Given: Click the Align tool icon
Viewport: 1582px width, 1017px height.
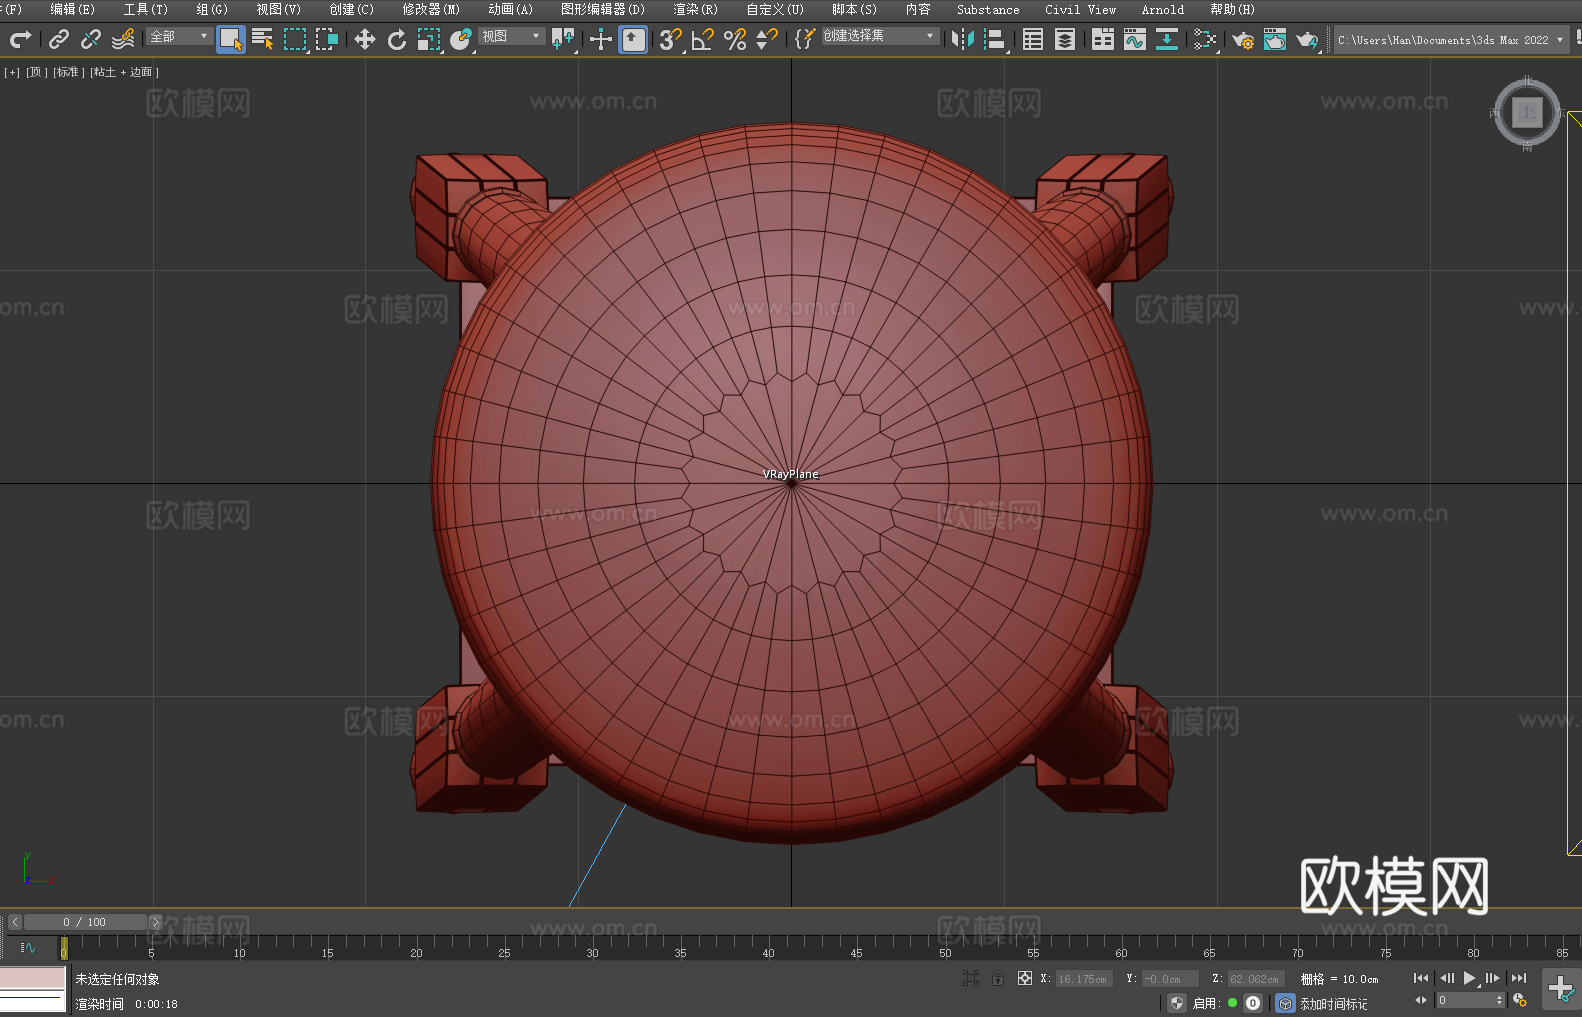Looking at the screenshot, I should 995,40.
